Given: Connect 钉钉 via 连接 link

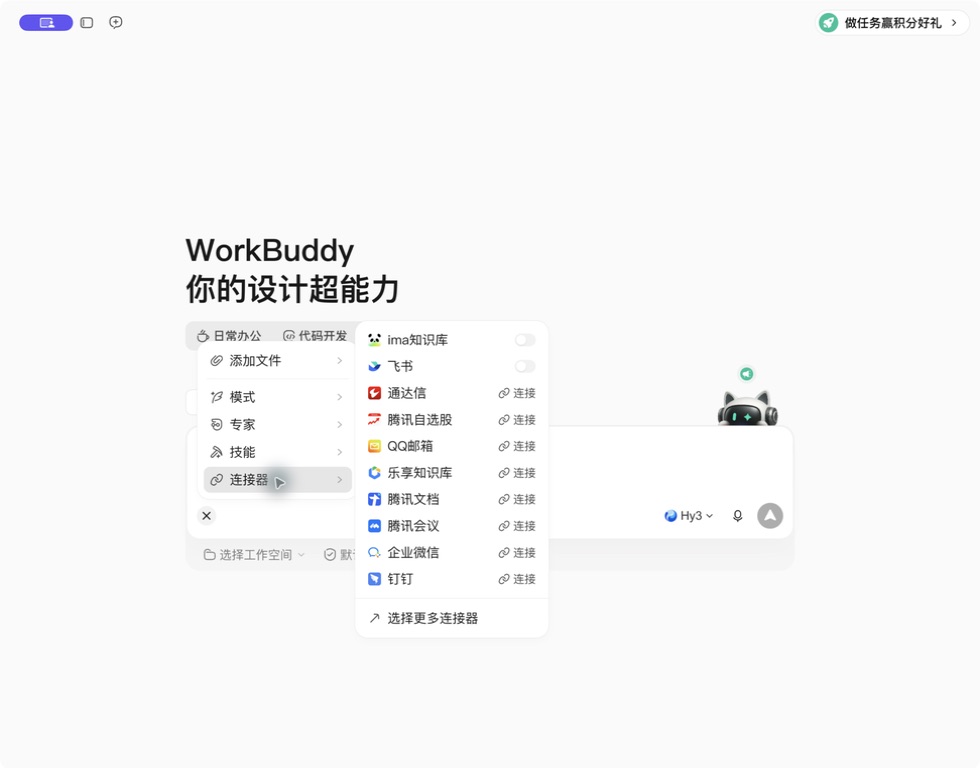Looking at the screenshot, I should [x=517, y=579].
